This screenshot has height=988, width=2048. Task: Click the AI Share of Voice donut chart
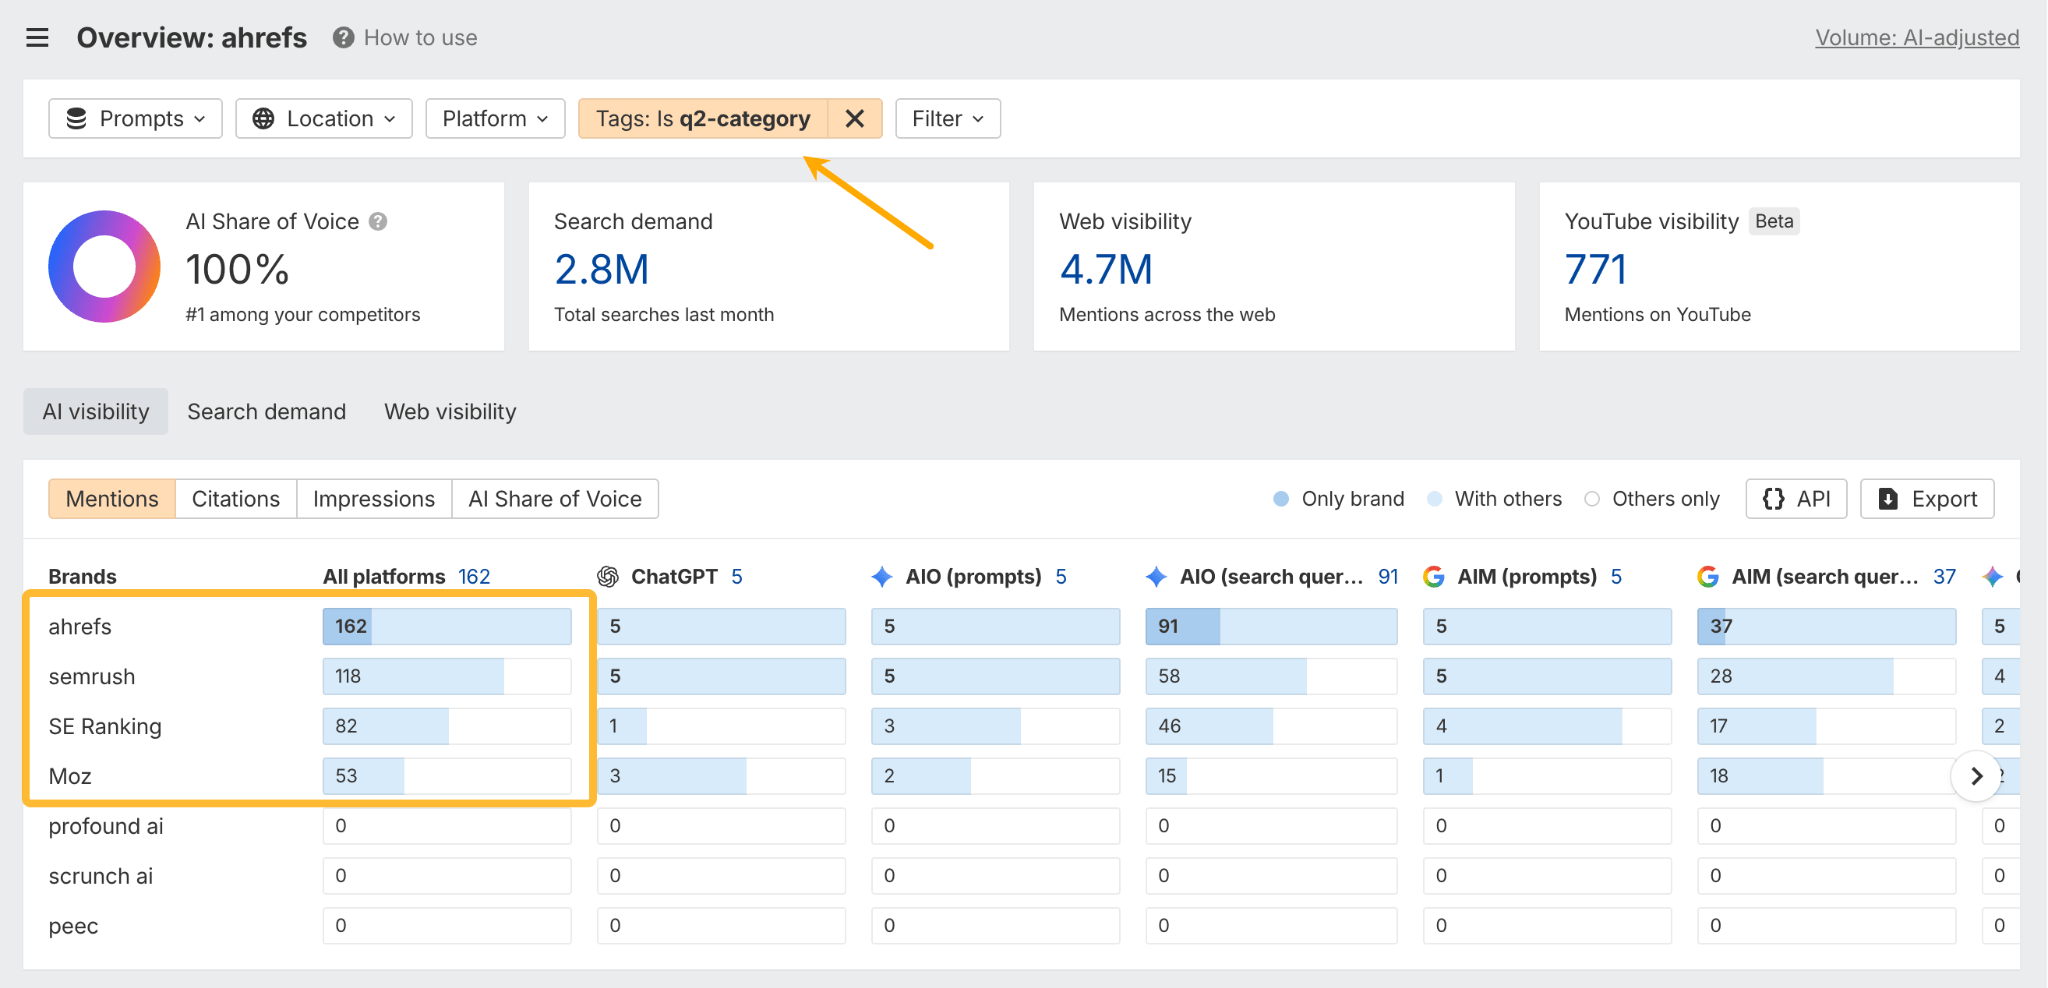104,266
